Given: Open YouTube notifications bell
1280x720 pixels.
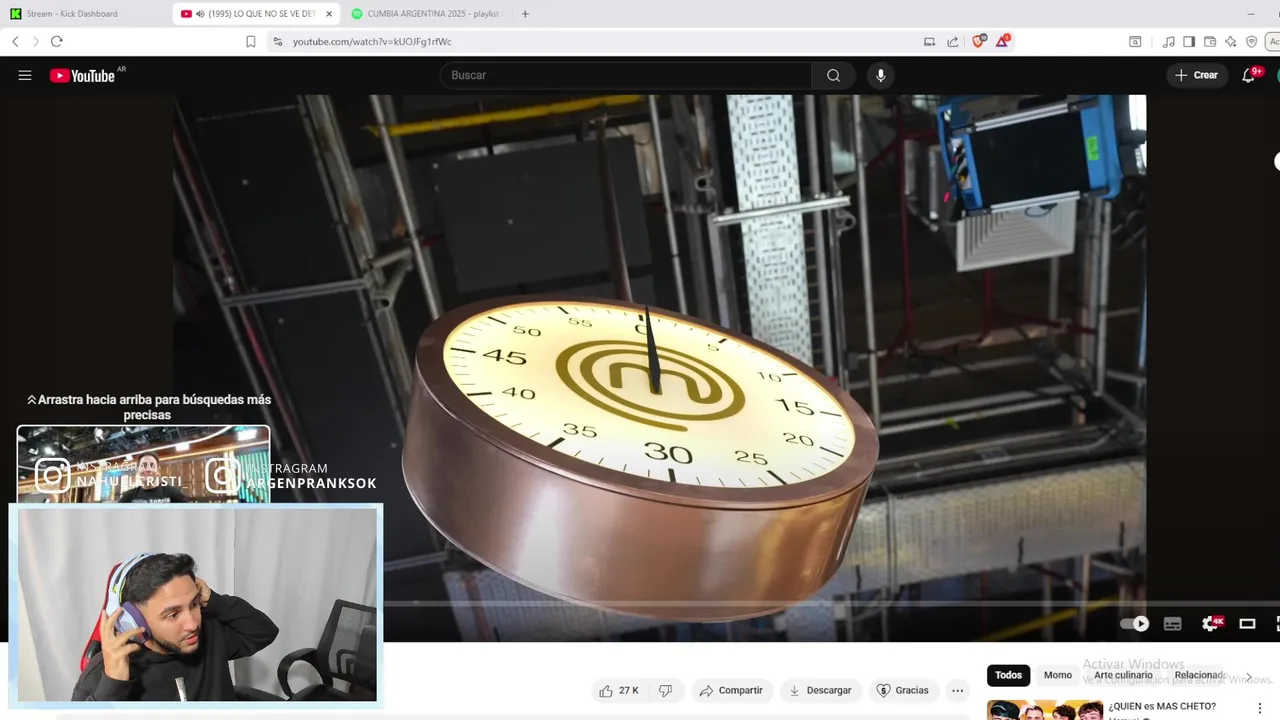Looking at the screenshot, I should pyautogui.click(x=1248, y=75).
